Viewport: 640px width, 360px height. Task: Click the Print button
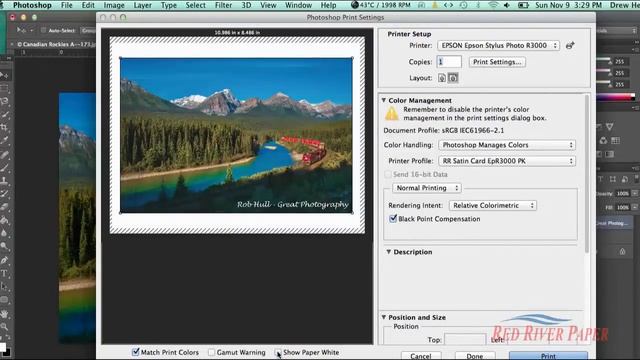coord(548,356)
